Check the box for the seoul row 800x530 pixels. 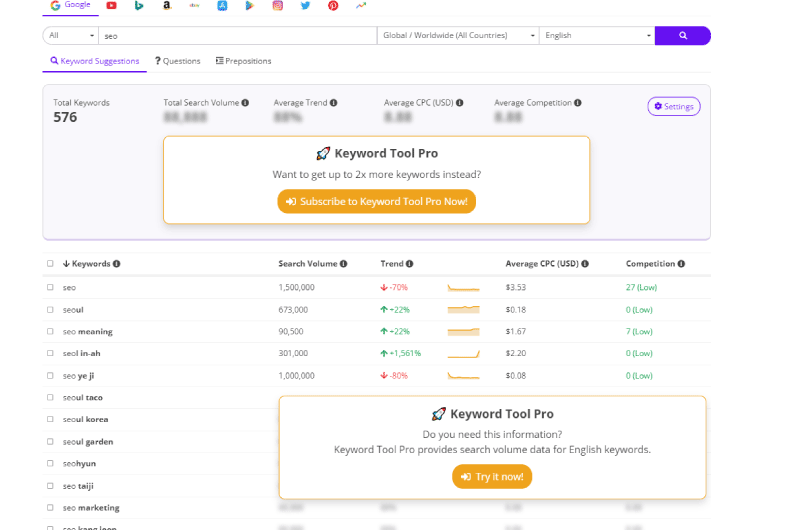50,310
